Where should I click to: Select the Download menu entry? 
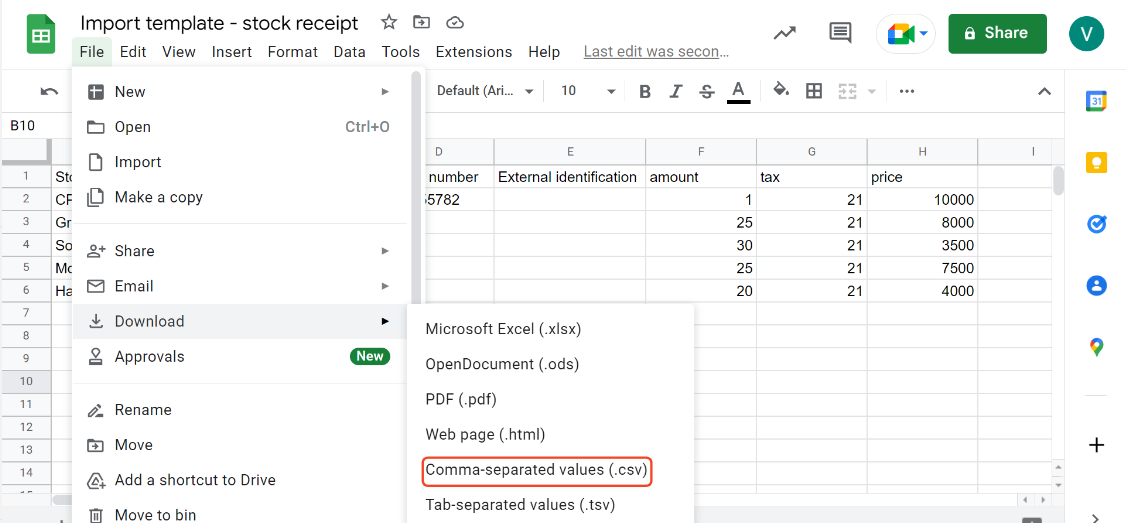click(239, 321)
